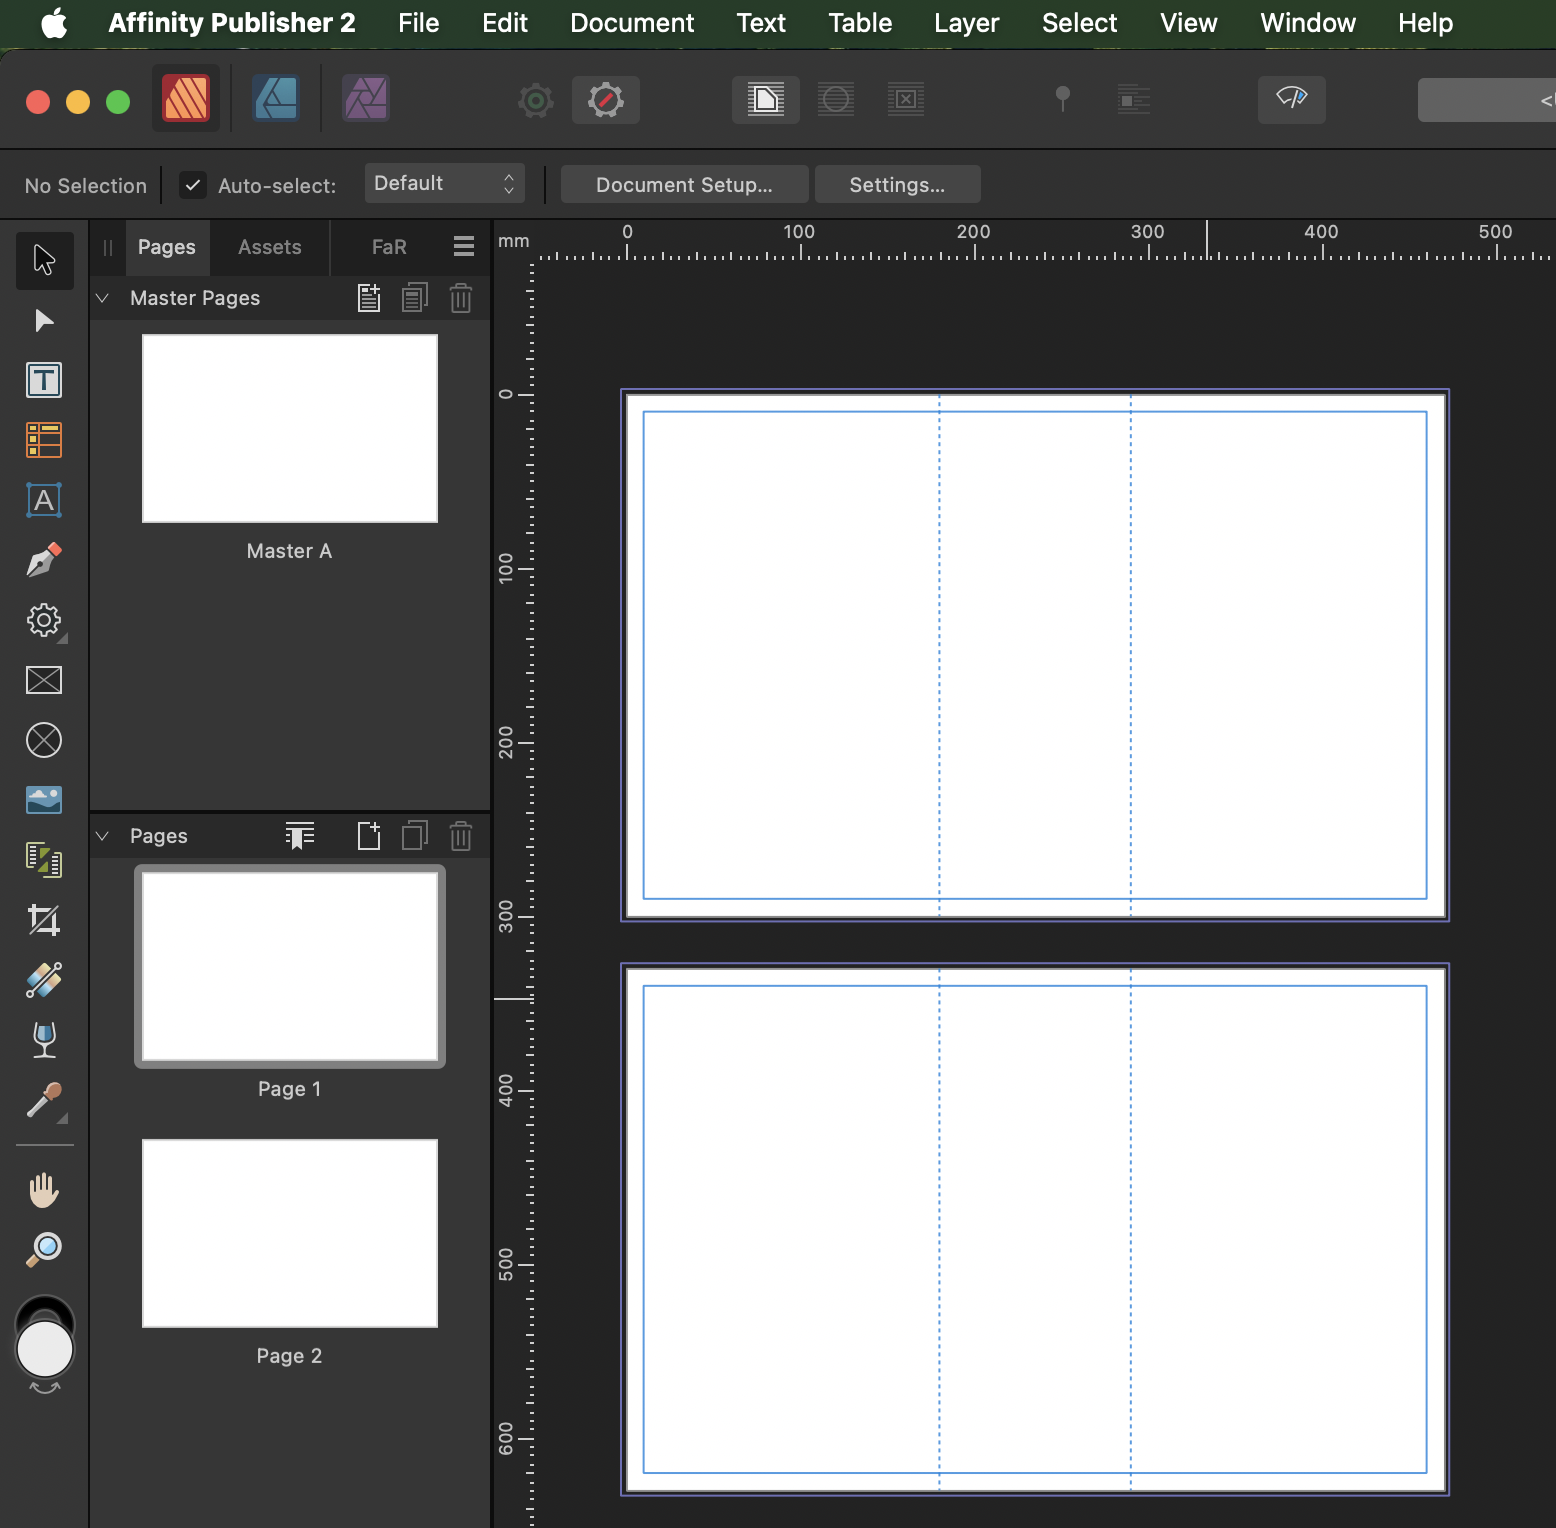Open the Default layer dropdown
This screenshot has height=1528, width=1556.
[444, 183]
